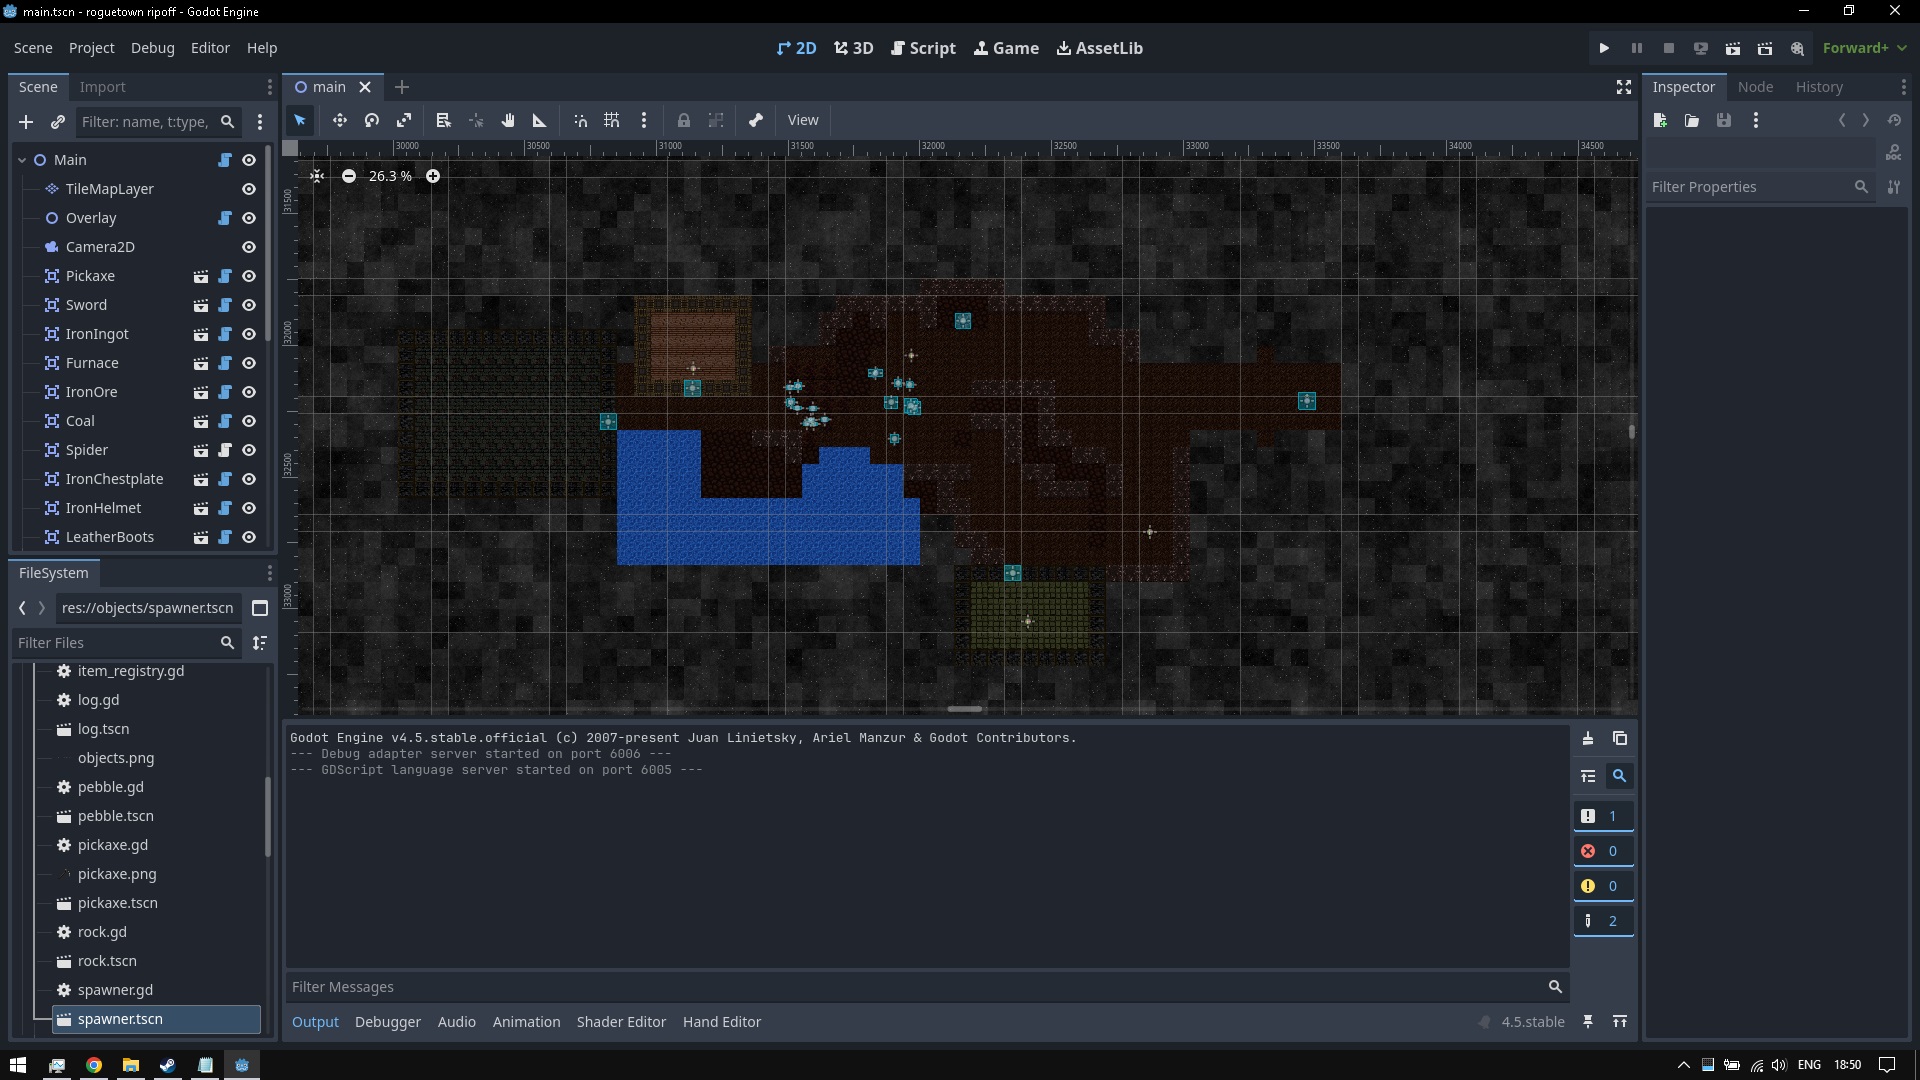Open the Forward+ renderer dropdown
The height and width of the screenshot is (1080, 1920).
click(x=1864, y=48)
